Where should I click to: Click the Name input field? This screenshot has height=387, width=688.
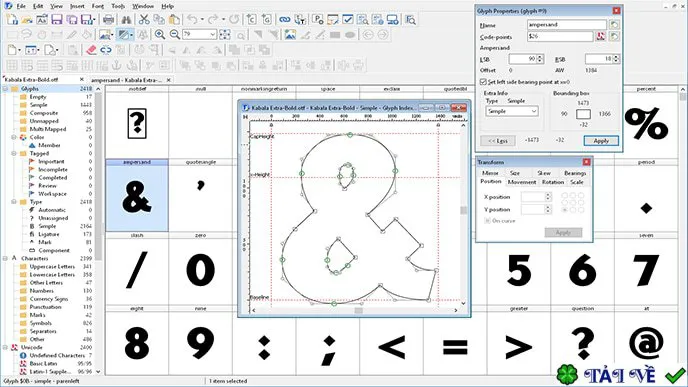(x=567, y=25)
